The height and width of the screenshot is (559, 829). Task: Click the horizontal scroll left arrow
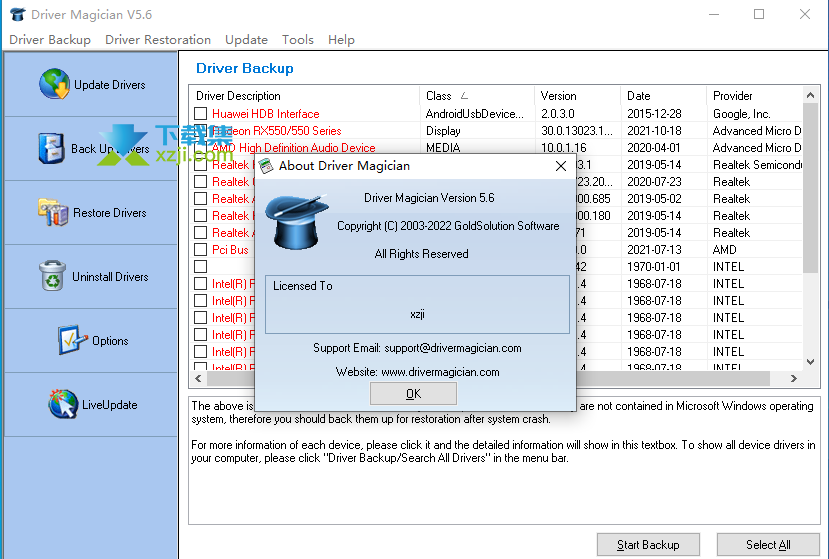click(x=198, y=378)
